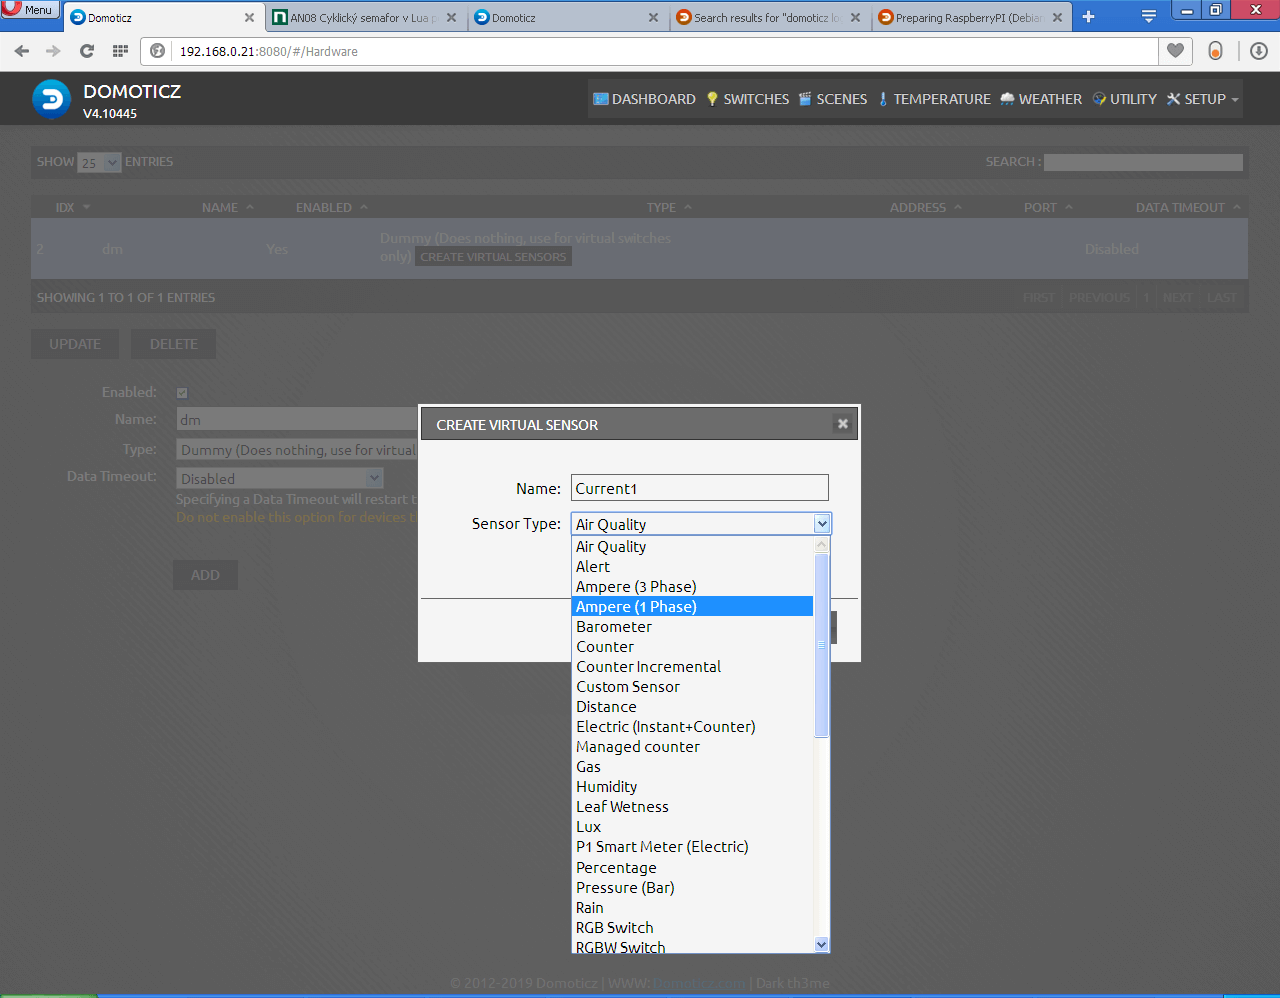Open a new tab with plus icon
Viewport: 1280px width, 998px height.
coord(1088,17)
